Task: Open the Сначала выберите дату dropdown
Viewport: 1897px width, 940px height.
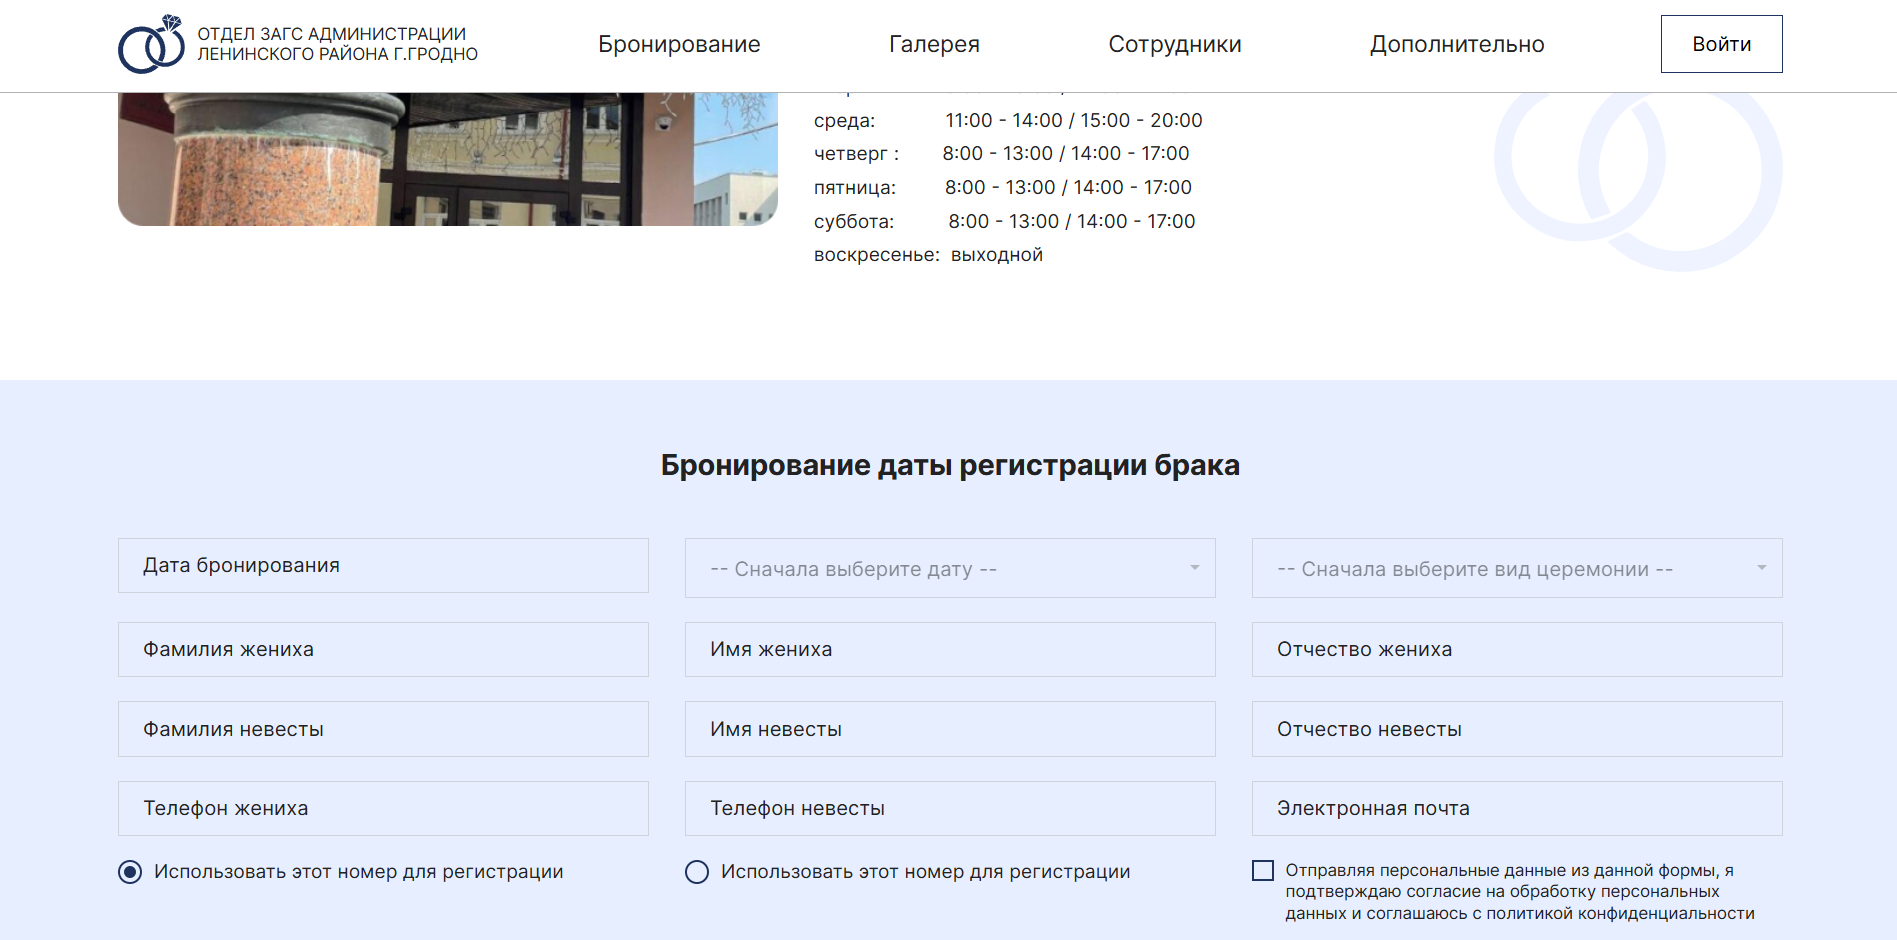Action: (x=950, y=568)
